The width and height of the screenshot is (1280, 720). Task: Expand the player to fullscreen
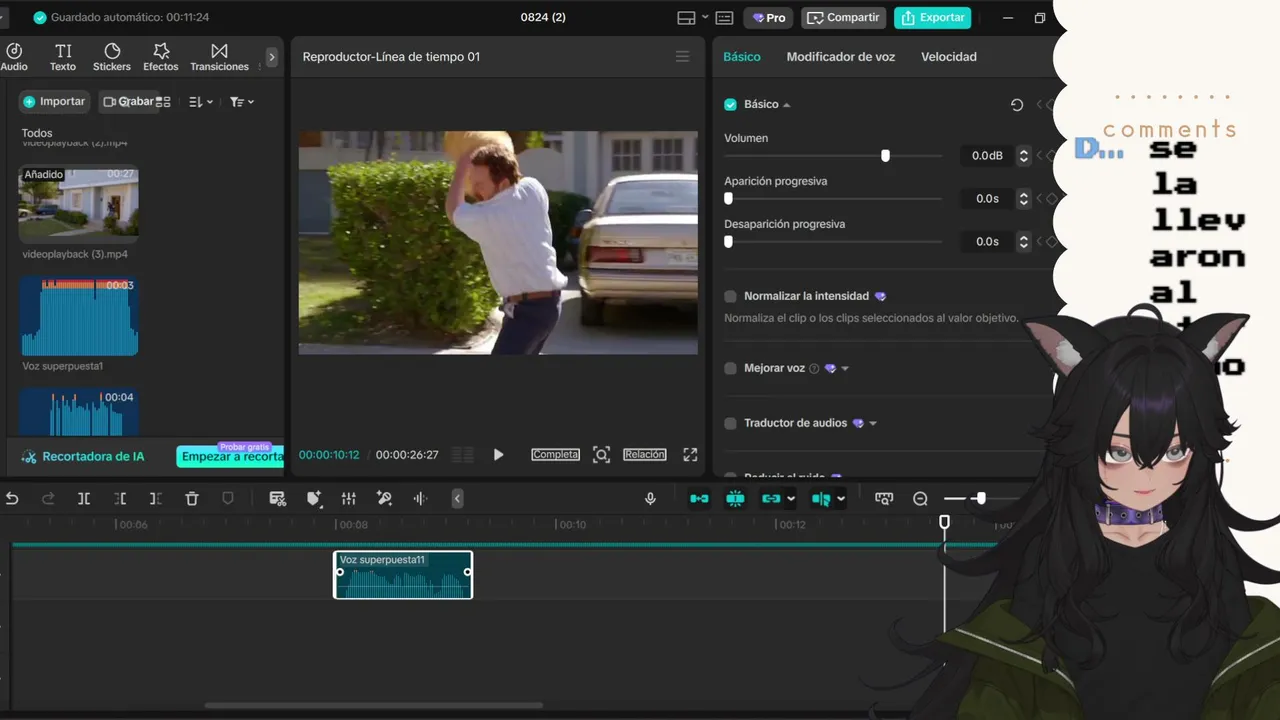pos(690,455)
